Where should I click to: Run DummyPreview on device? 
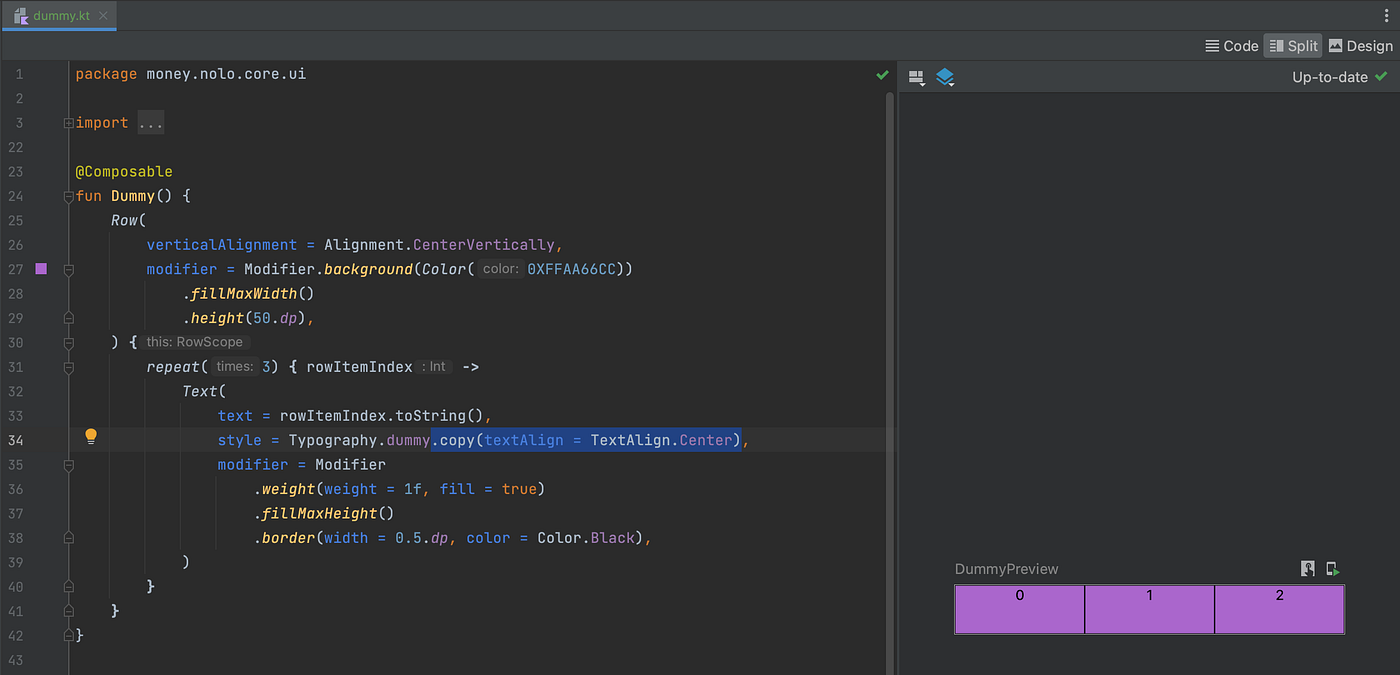[x=1333, y=569]
